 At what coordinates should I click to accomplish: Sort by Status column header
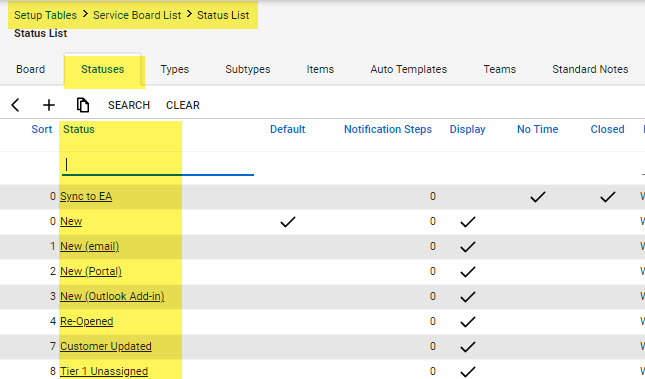tap(79, 129)
